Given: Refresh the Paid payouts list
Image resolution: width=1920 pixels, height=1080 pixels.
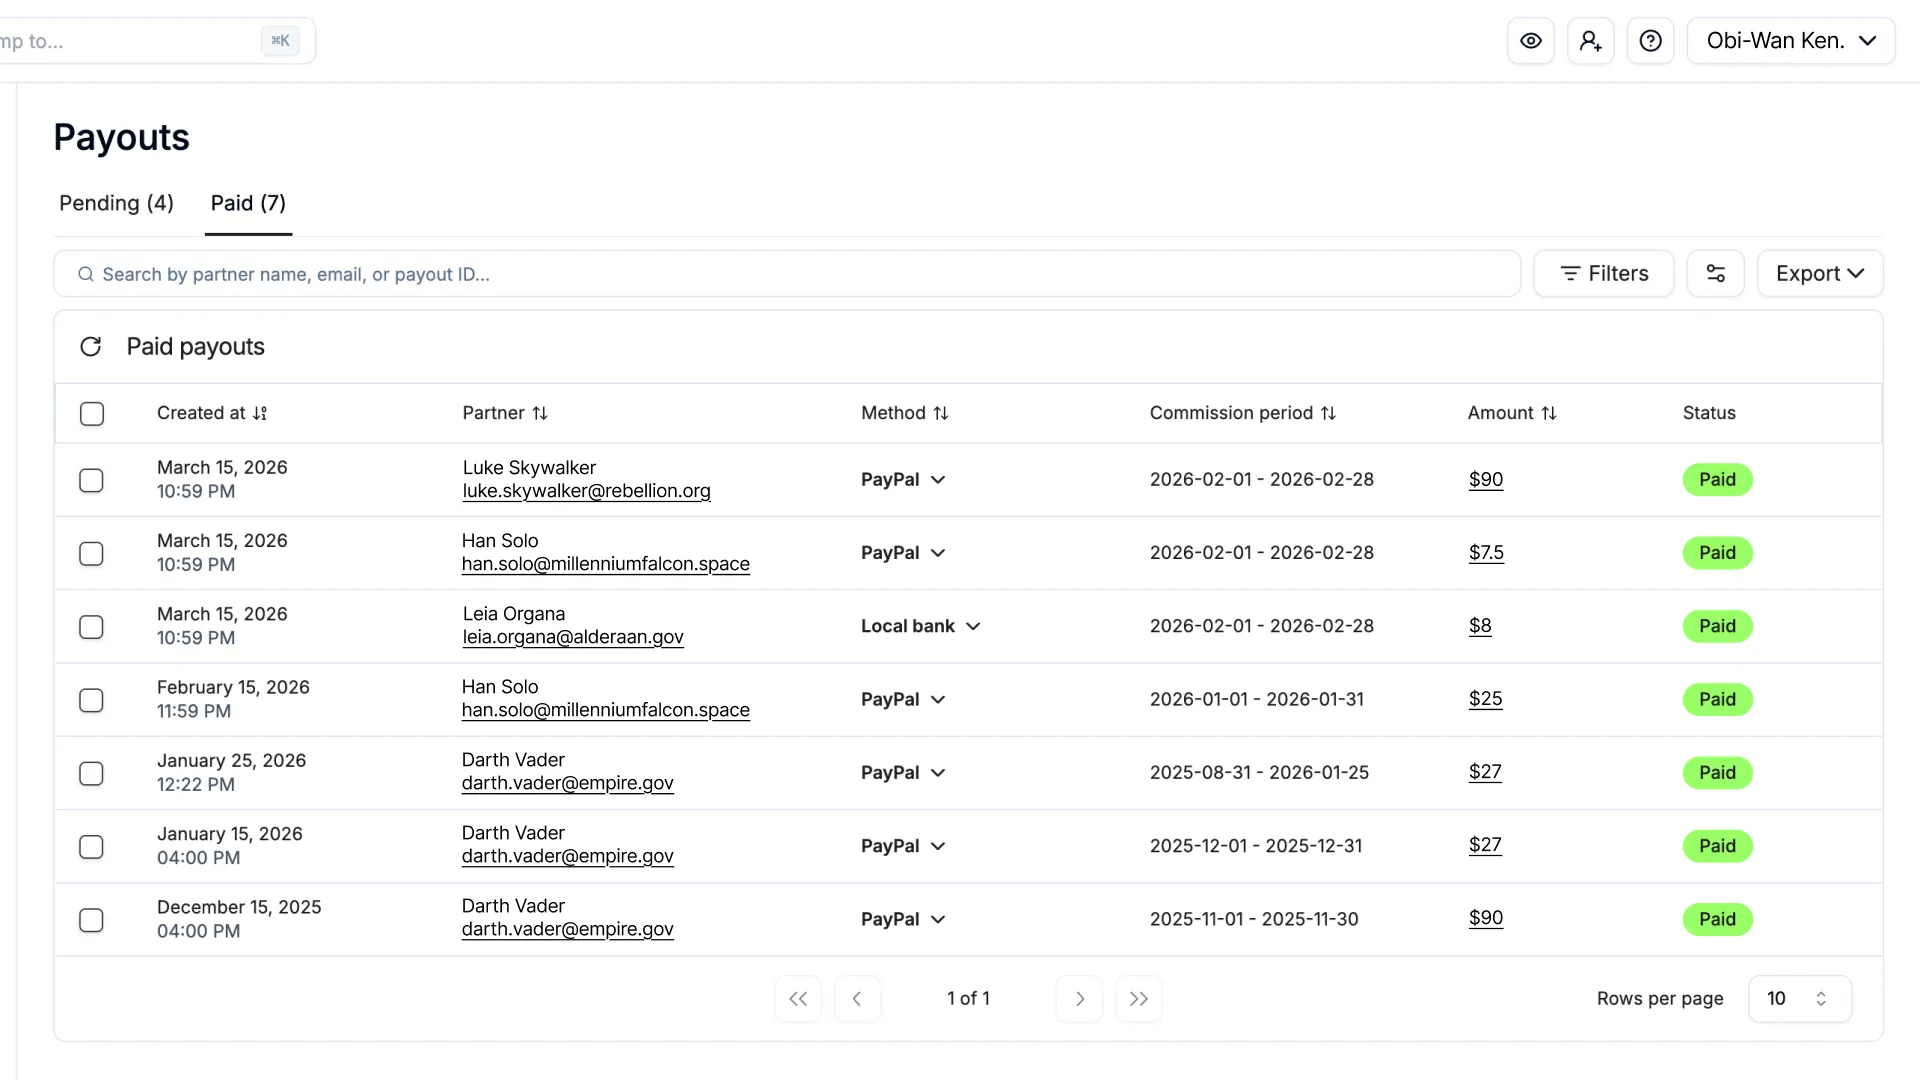Looking at the screenshot, I should click(91, 347).
